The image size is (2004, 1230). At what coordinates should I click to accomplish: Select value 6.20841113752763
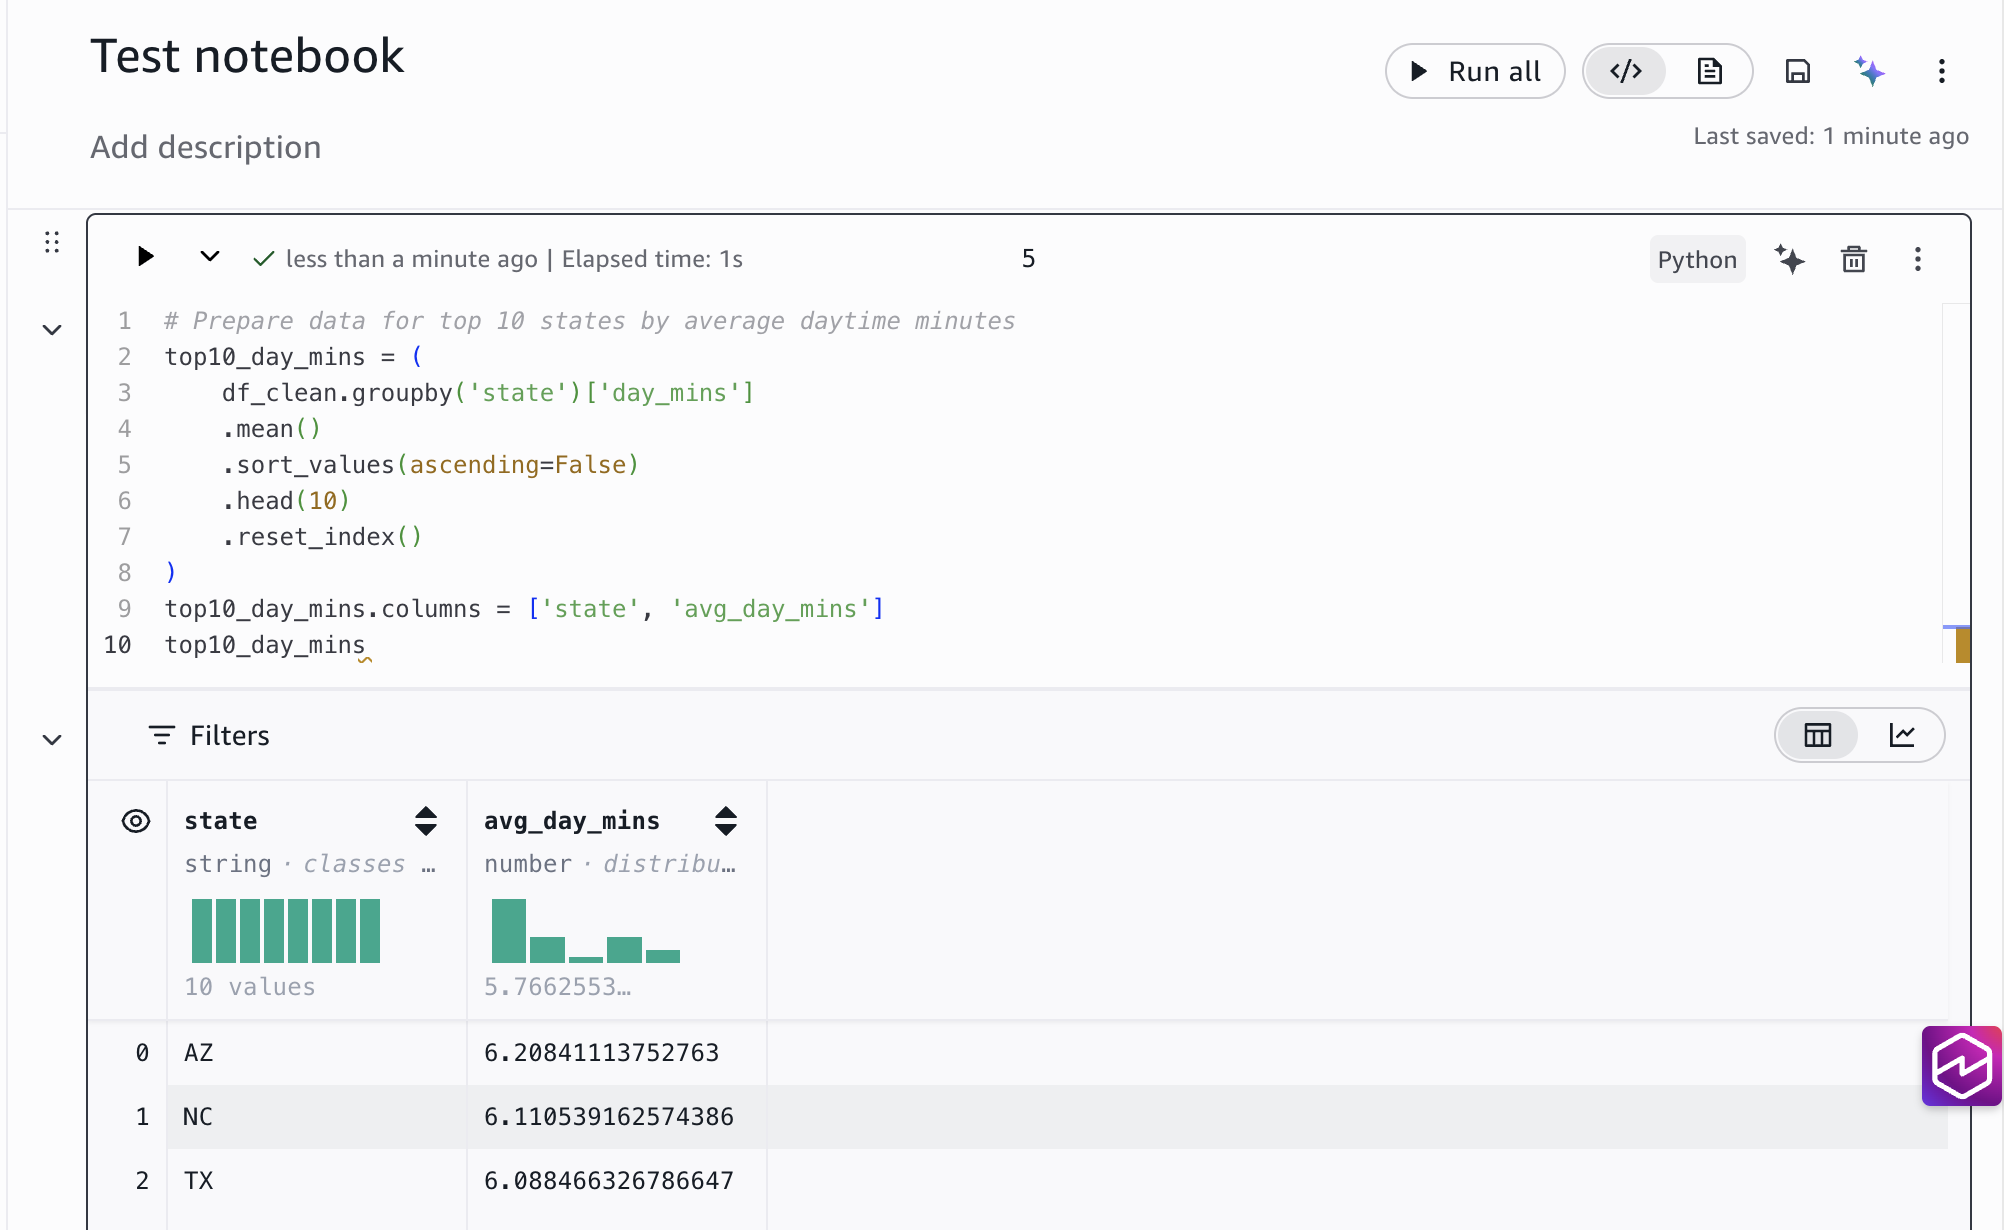602,1053
